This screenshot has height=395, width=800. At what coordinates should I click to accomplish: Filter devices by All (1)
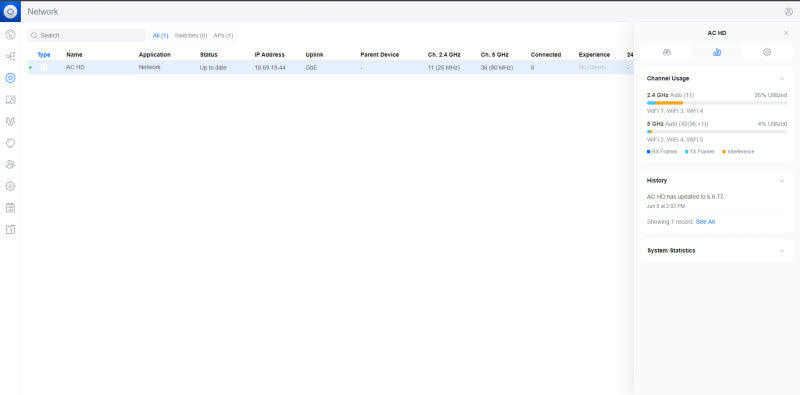(x=161, y=36)
